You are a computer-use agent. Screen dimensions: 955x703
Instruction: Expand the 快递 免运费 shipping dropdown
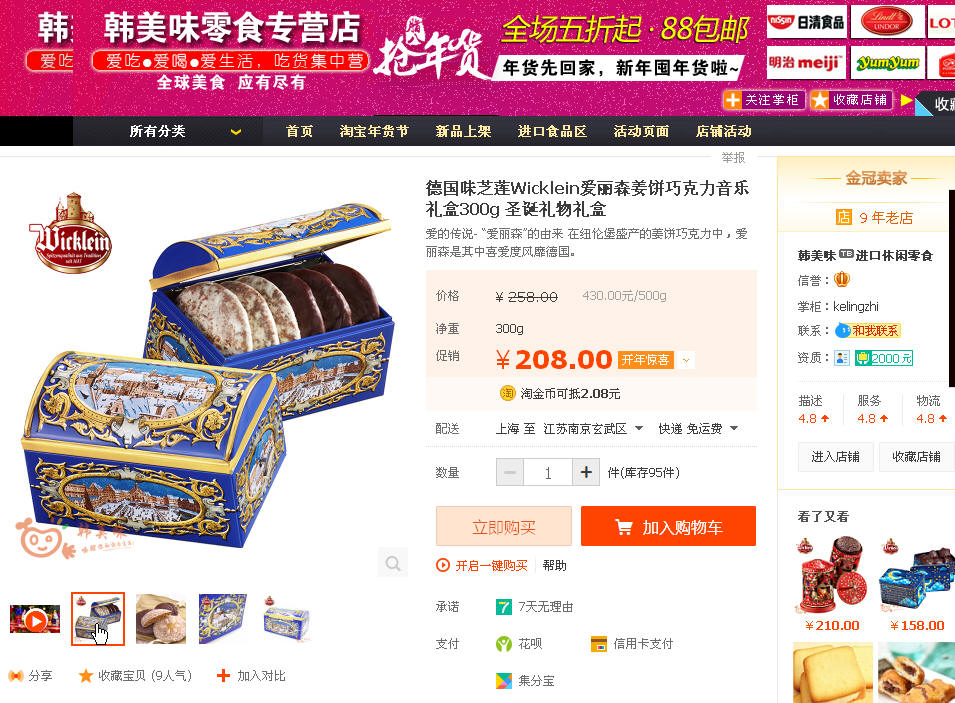point(698,429)
